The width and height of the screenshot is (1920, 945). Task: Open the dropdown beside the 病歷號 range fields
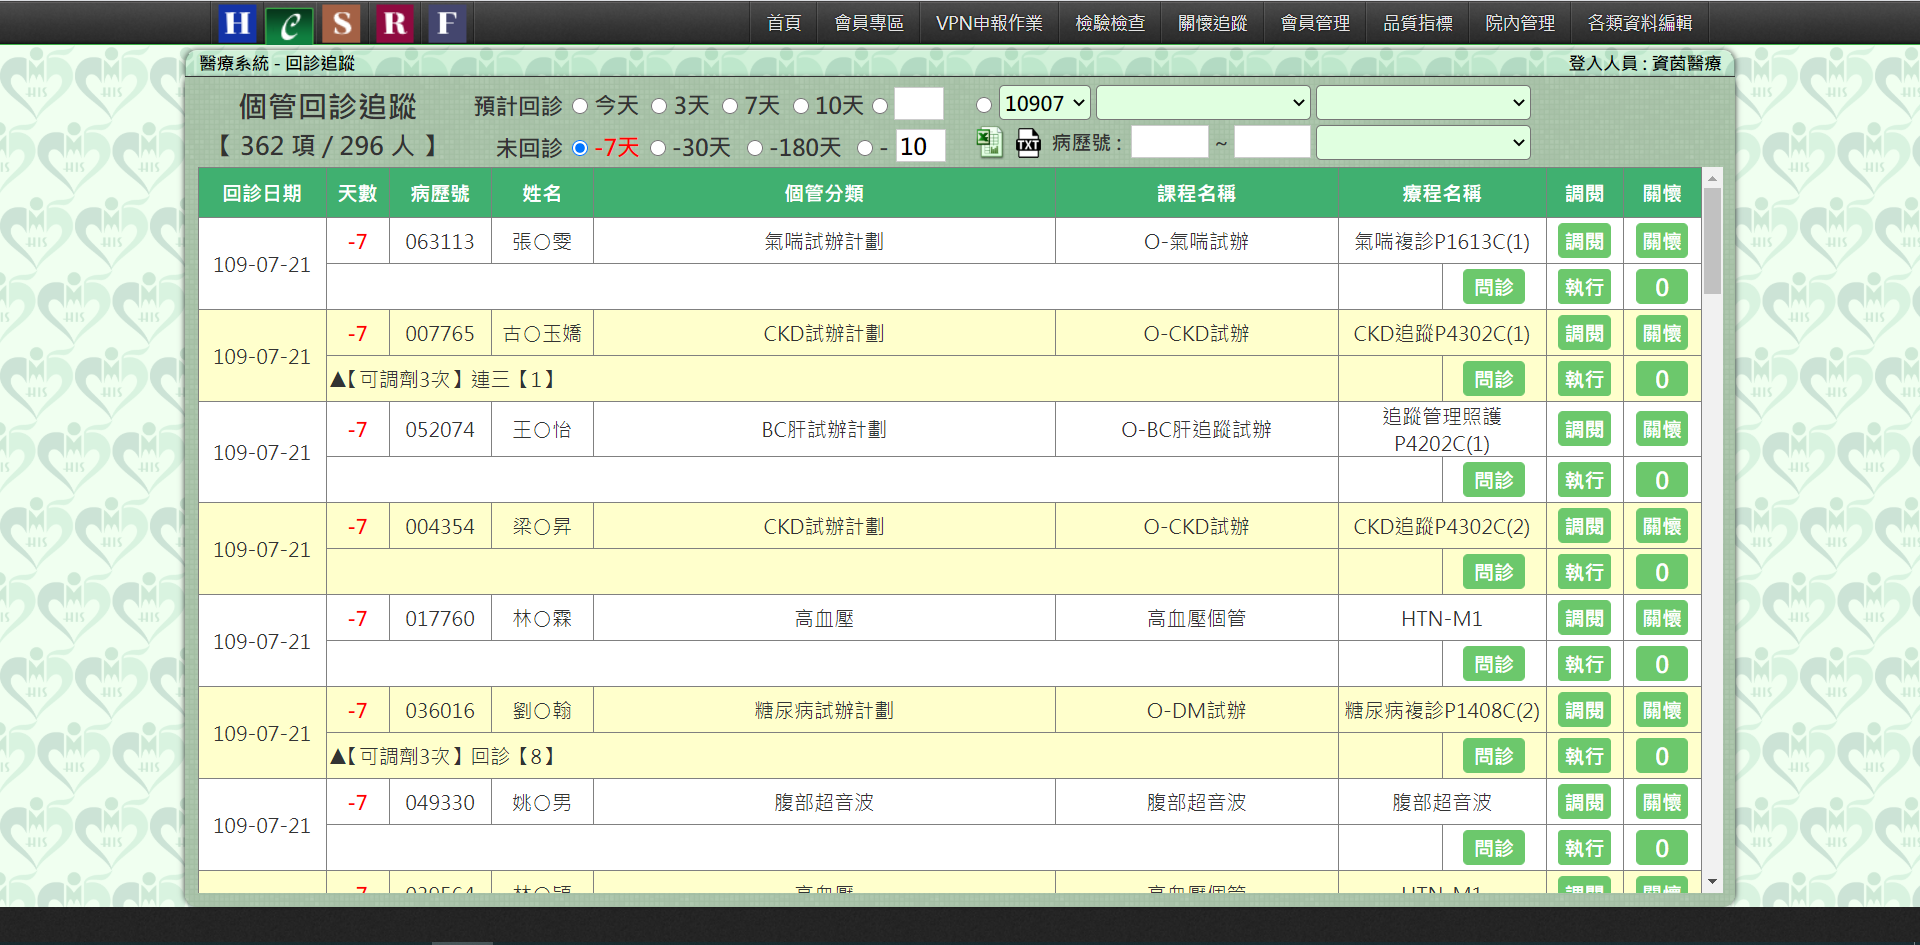pos(1422,143)
